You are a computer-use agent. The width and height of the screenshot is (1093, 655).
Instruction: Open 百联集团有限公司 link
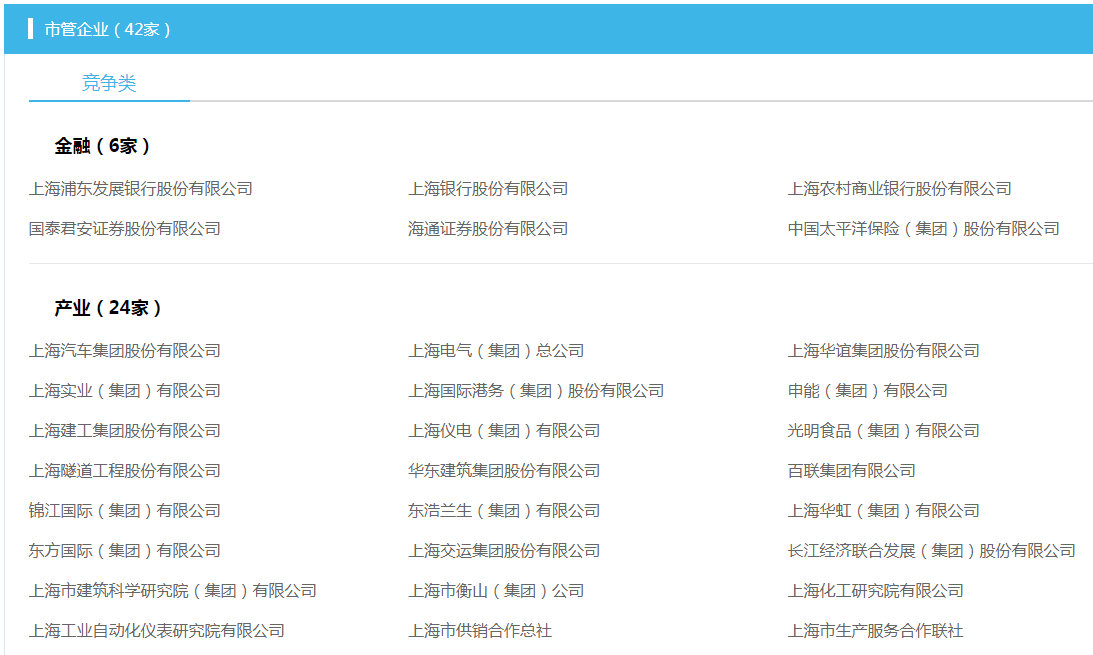click(852, 470)
